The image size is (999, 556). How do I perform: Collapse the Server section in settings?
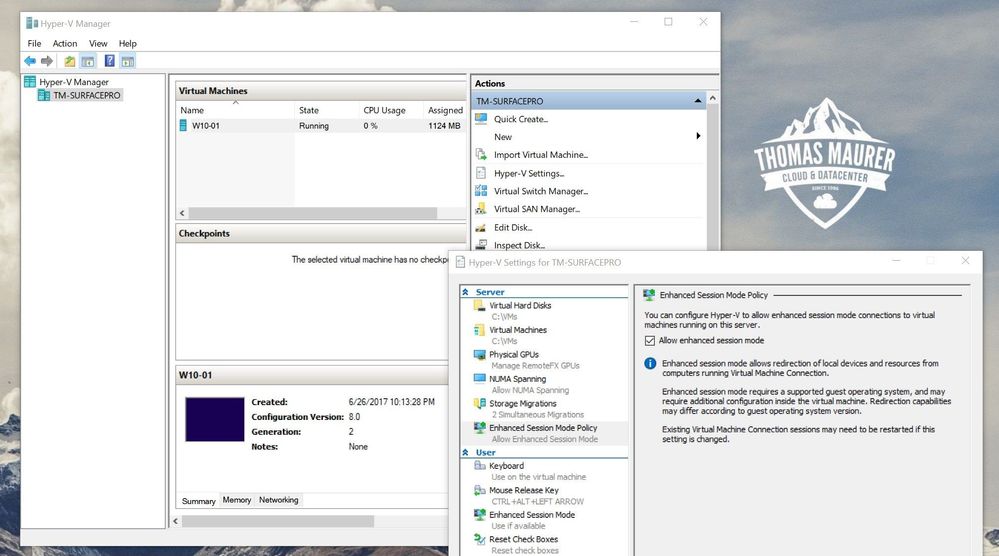tap(466, 292)
